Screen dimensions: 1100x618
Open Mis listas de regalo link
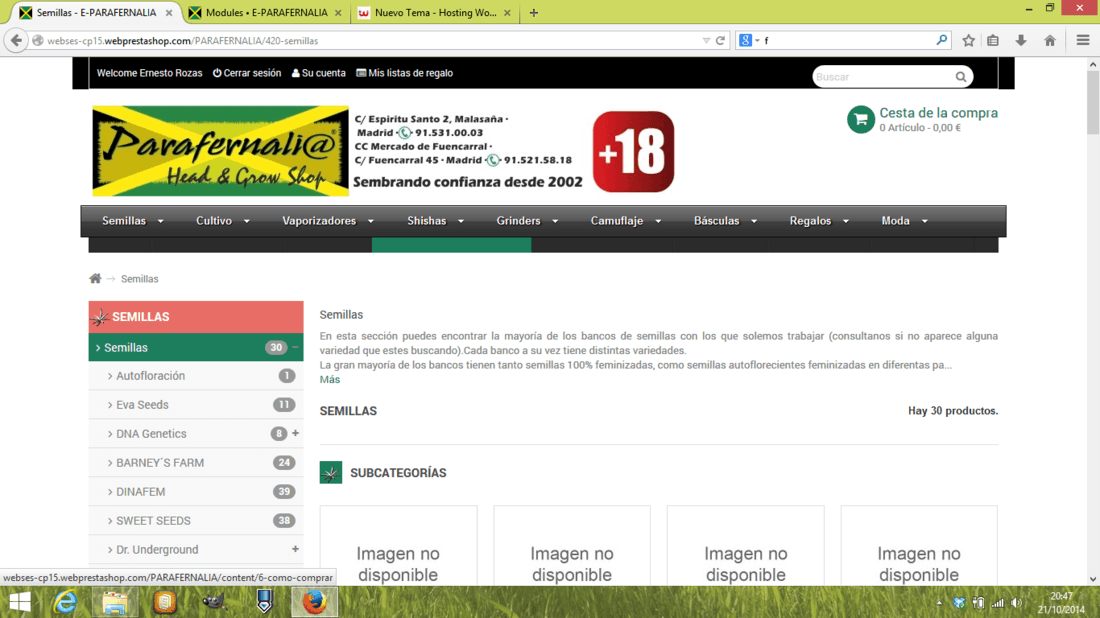tap(405, 73)
